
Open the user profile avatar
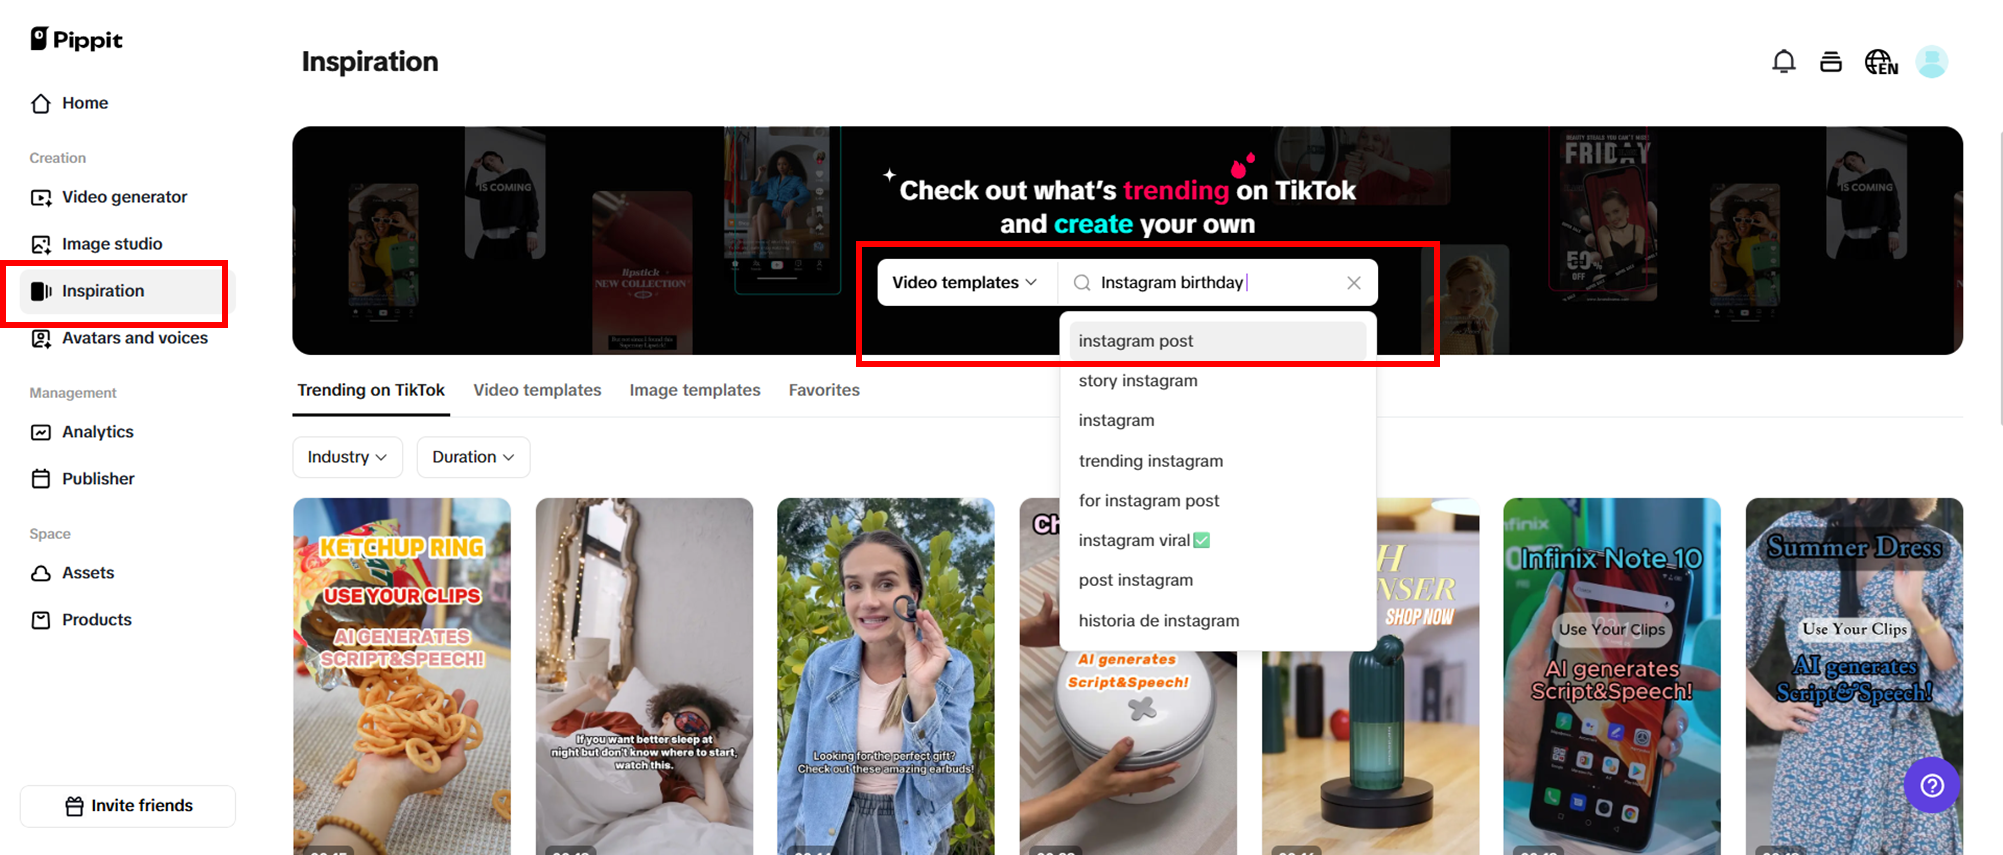1931,62
